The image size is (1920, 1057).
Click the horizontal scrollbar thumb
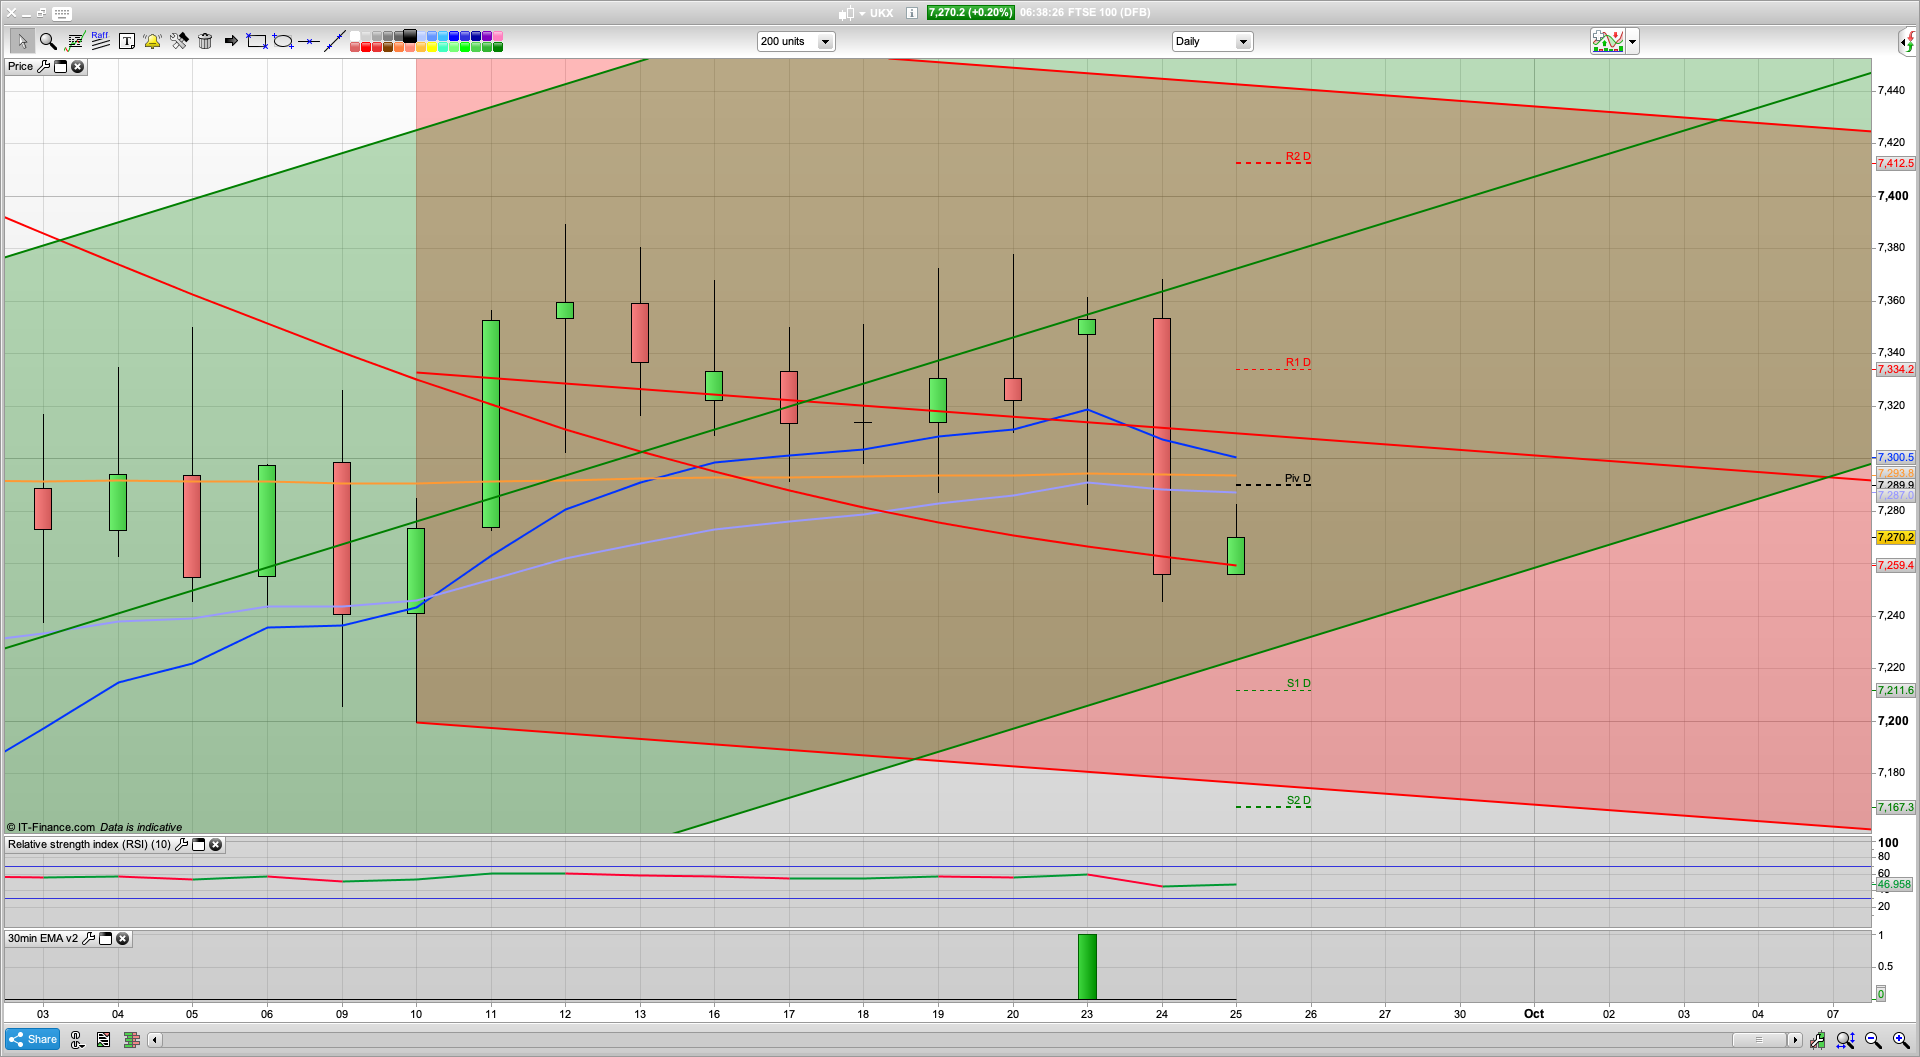(x=1759, y=1040)
